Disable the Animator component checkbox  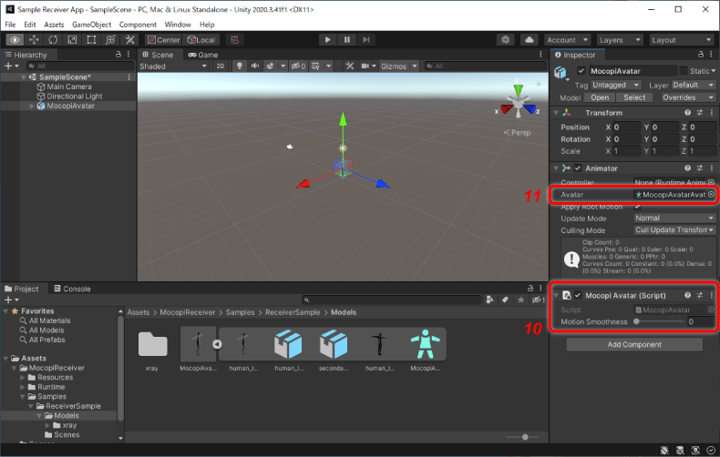[578, 168]
